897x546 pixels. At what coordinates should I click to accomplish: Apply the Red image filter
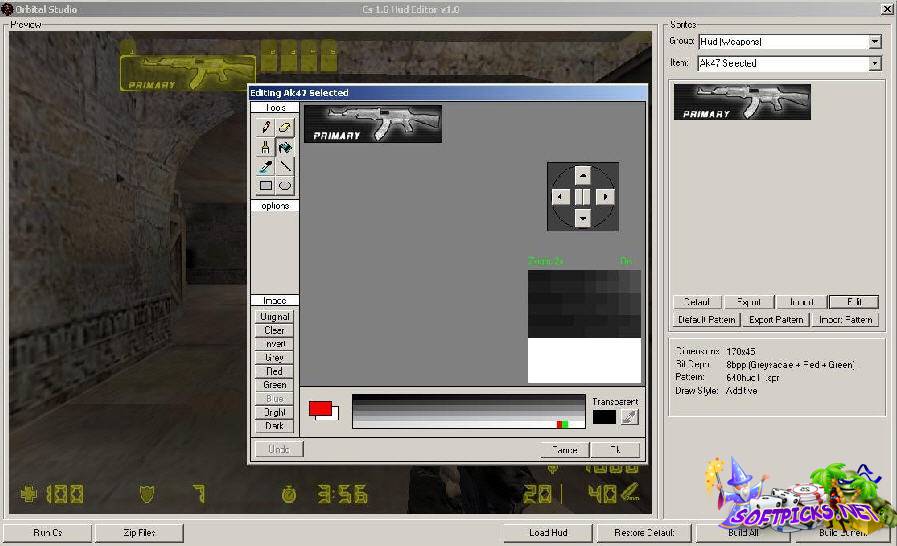point(274,371)
